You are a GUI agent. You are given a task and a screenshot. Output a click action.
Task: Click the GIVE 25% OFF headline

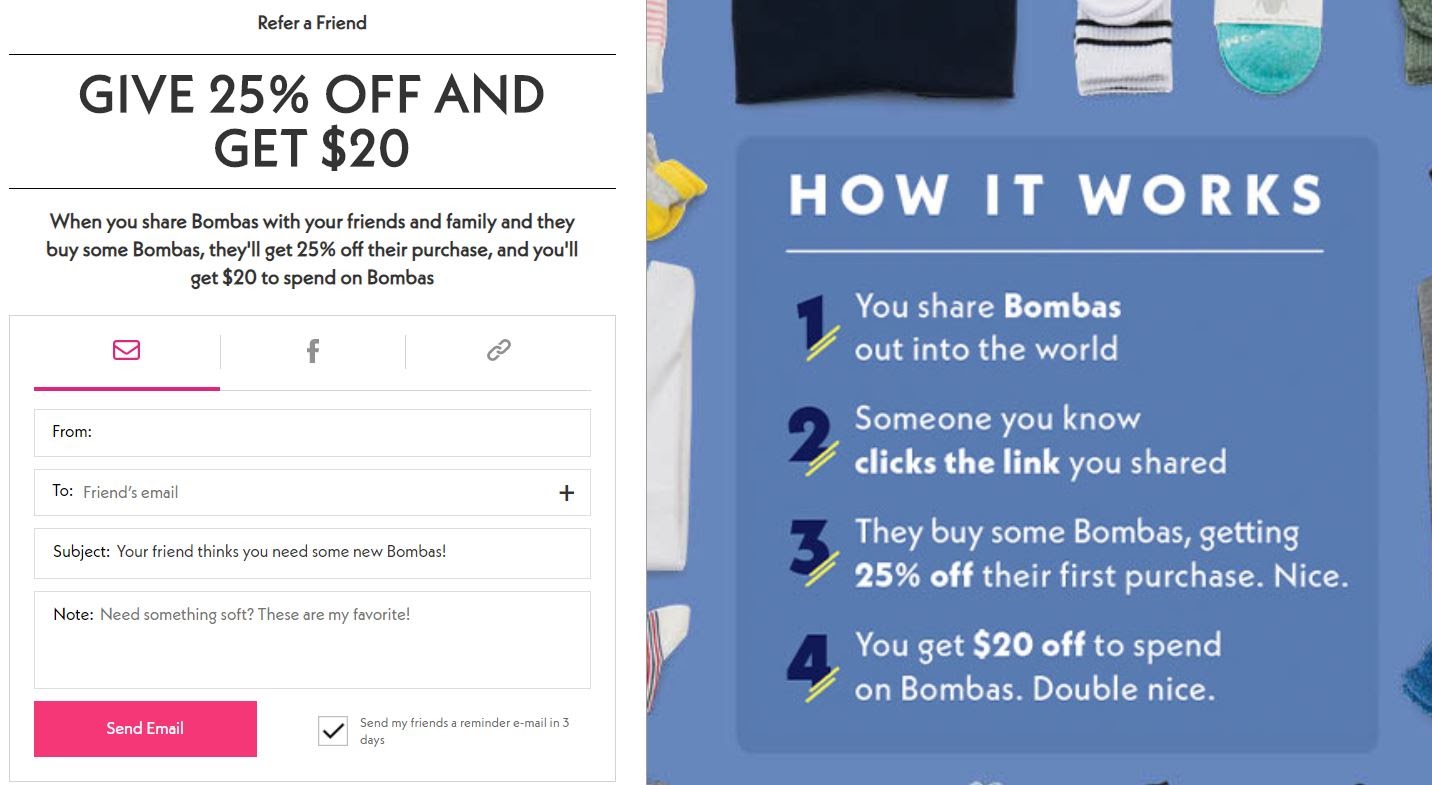click(x=312, y=122)
